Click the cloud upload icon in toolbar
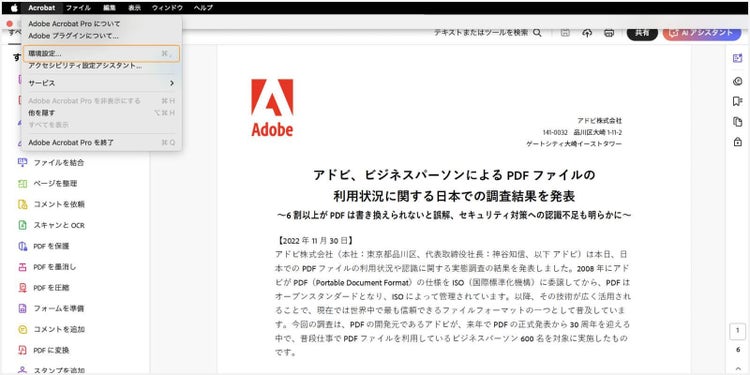750x375 pixels. 587,33
